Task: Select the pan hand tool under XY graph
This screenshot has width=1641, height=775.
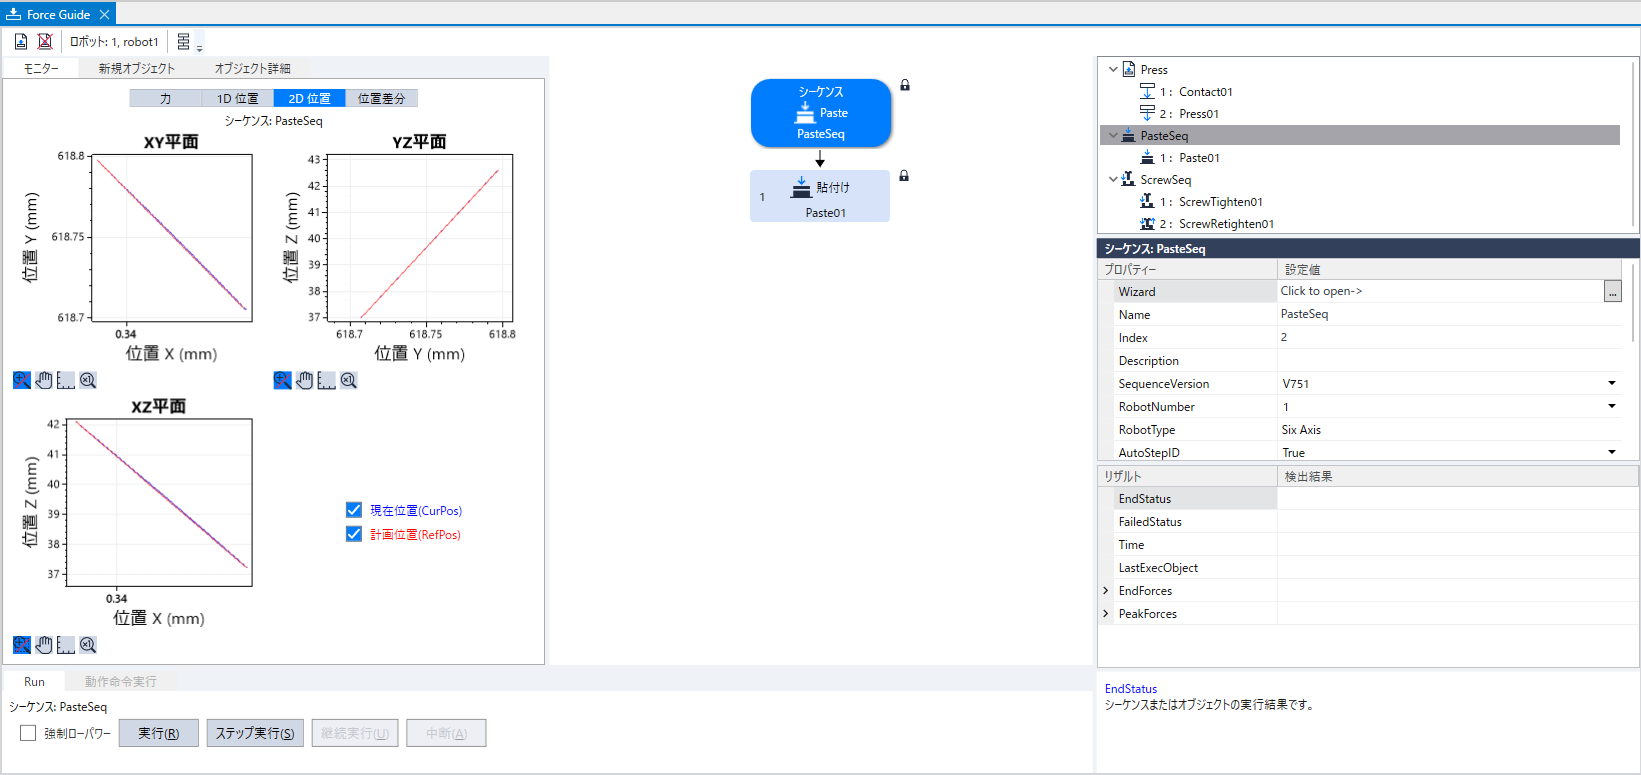Action: point(44,380)
